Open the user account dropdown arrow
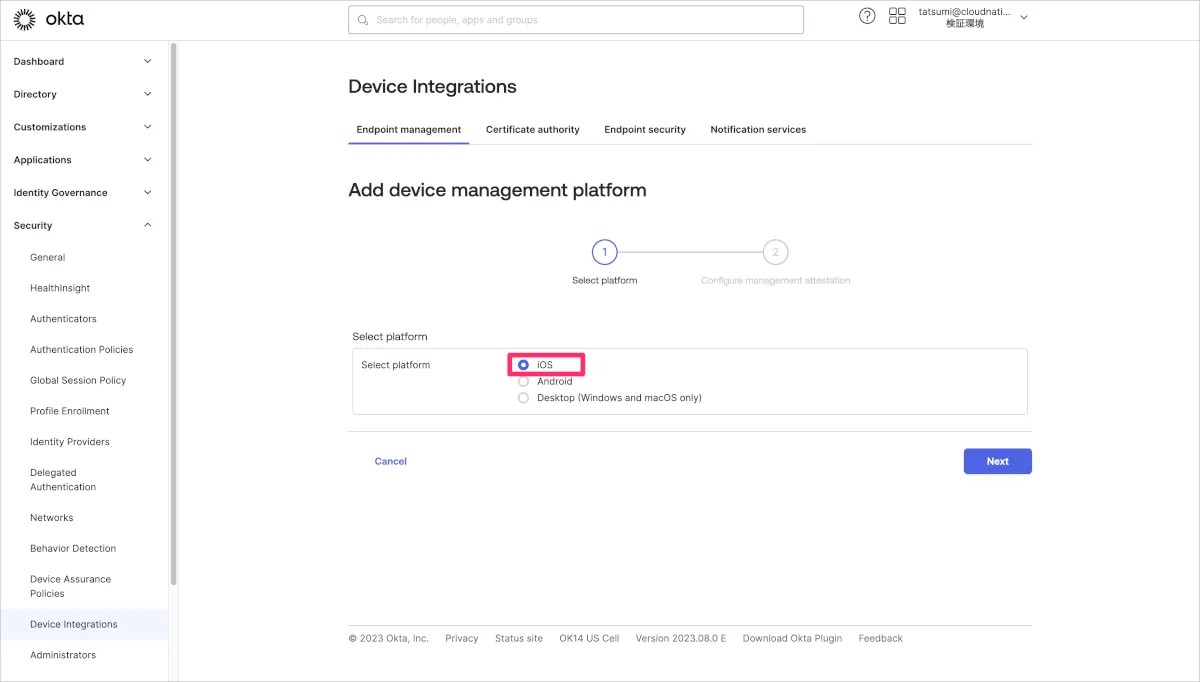 click(1023, 18)
